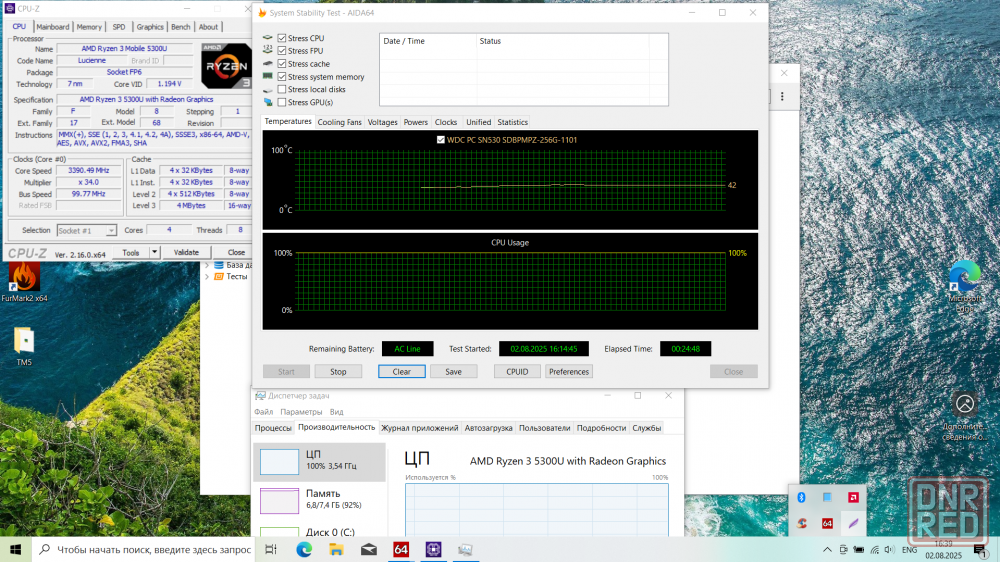Click Clear button in AIDA64

pos(402,371)
